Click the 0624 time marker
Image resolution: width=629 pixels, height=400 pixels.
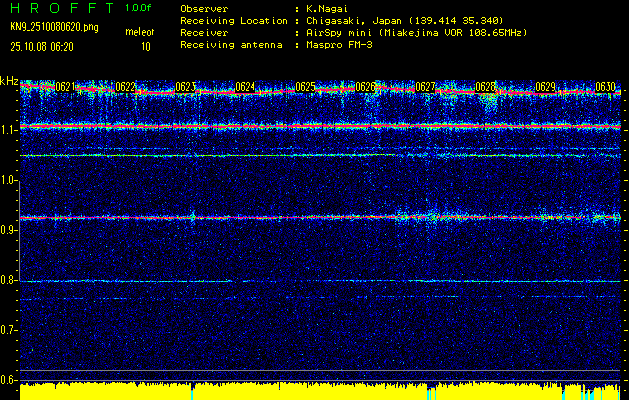[x=246, y=87]
